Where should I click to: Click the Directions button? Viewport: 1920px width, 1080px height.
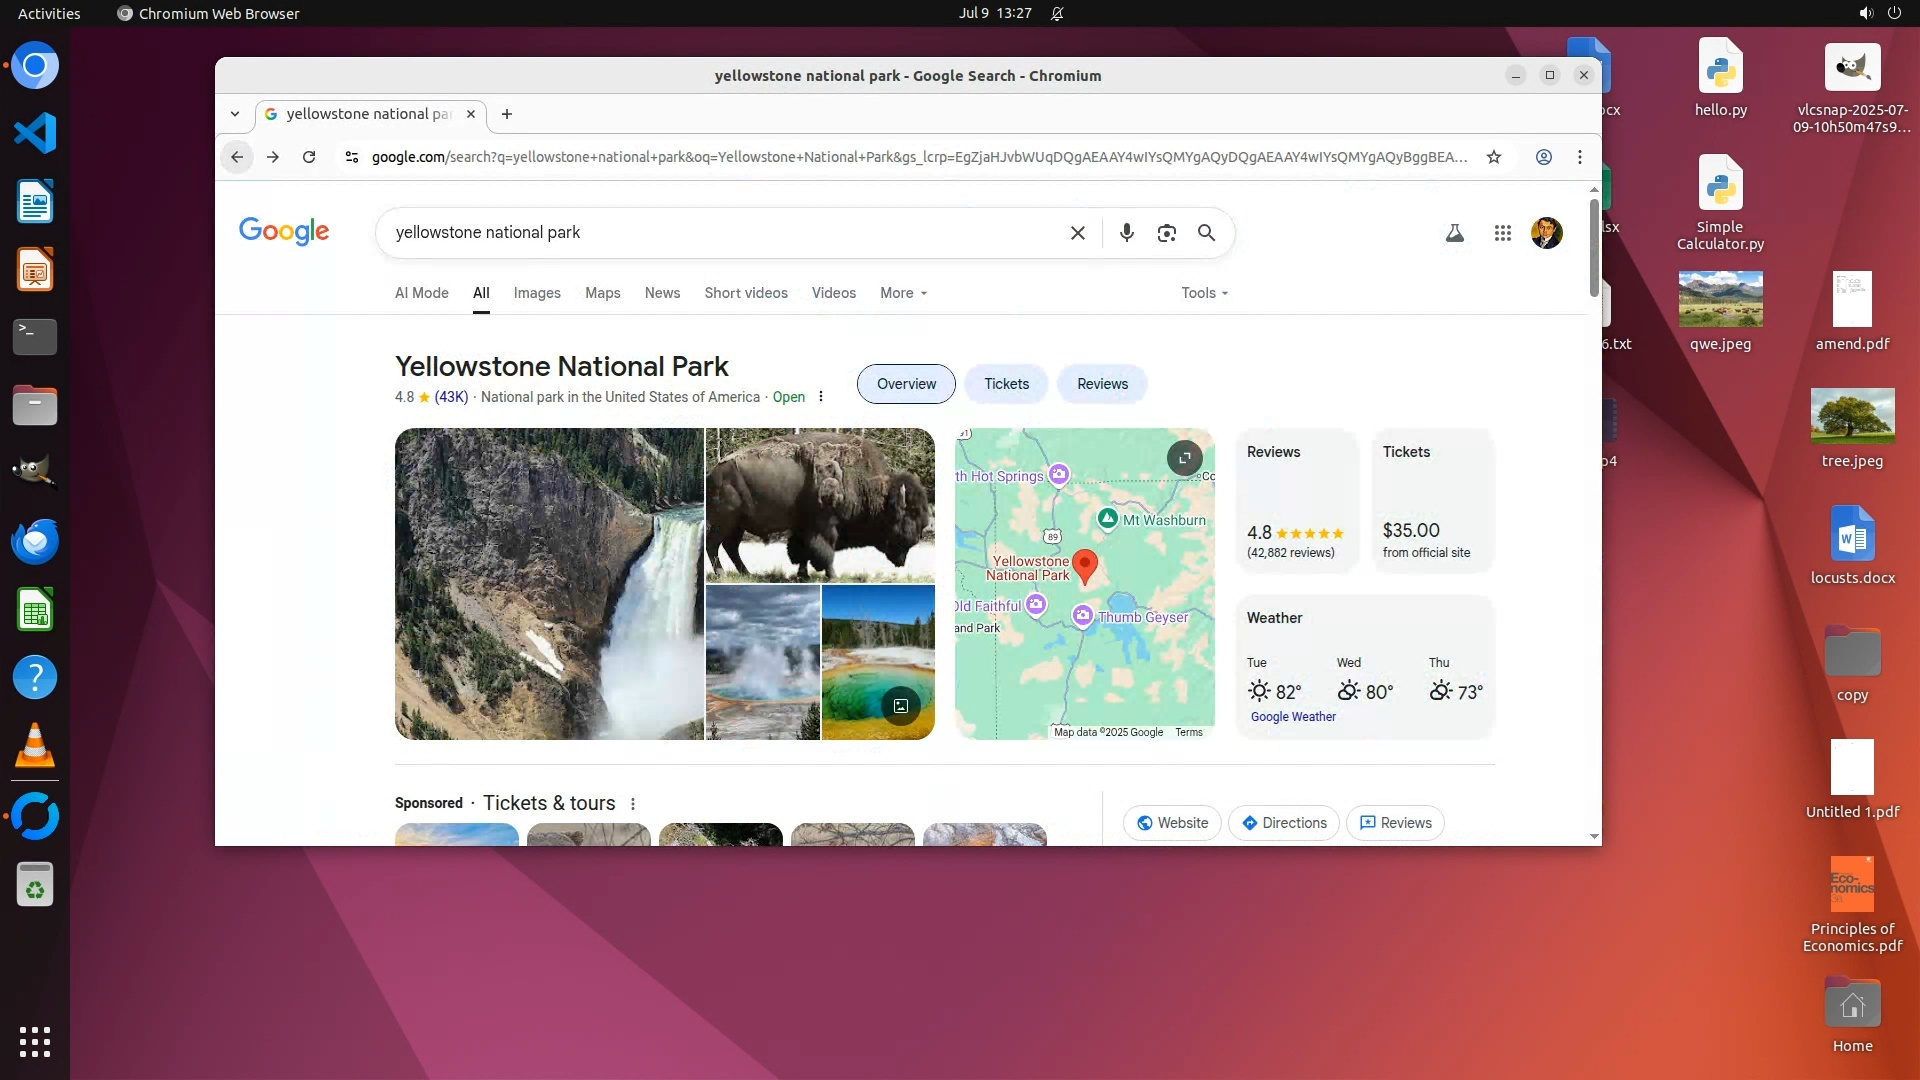click(1284, 823)
